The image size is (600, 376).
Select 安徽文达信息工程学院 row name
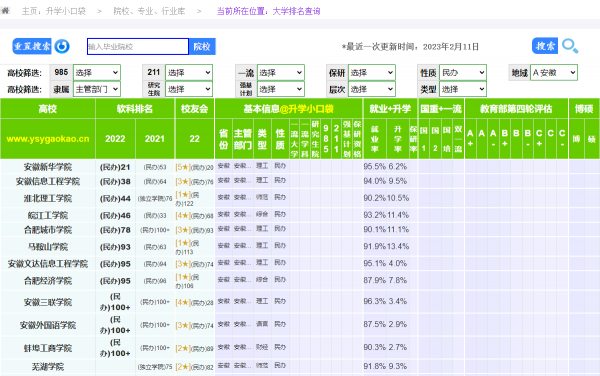(x=48, y=264)
